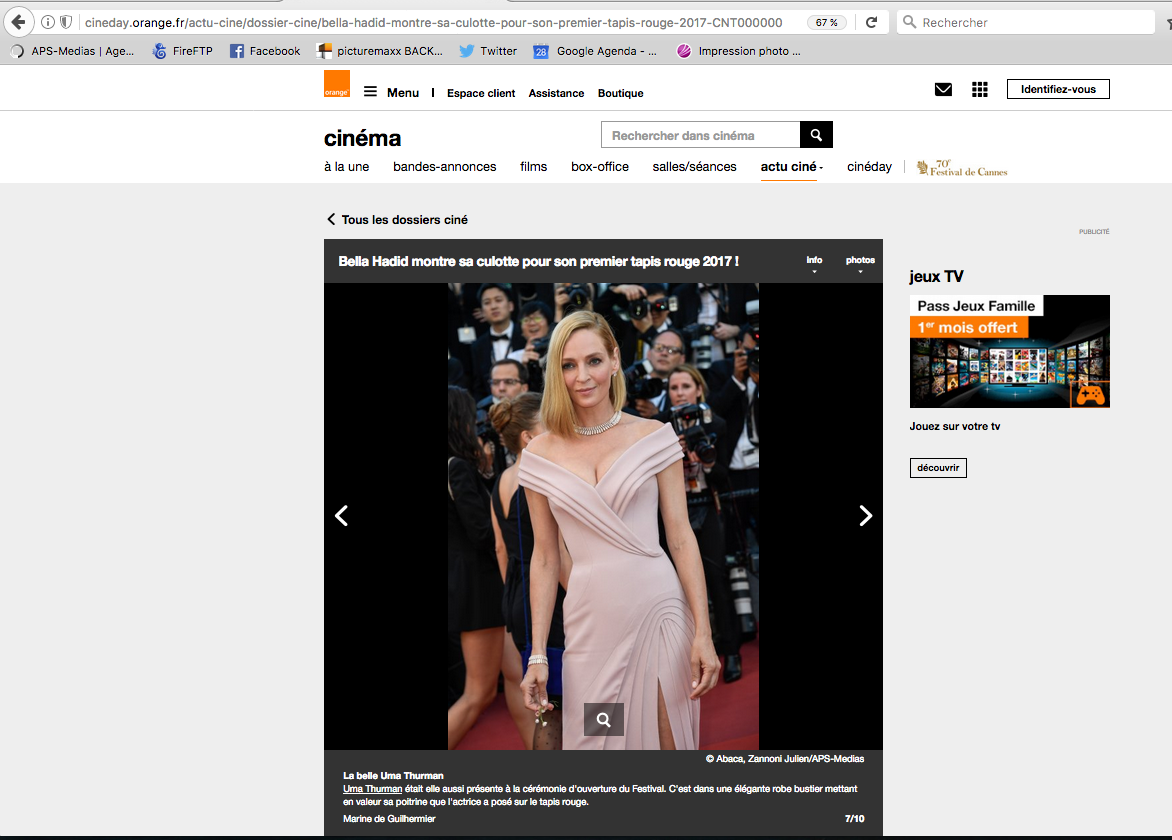Show next photo with right arrow
Viewport: 1172px width, 840px height.
coord(865,515)
